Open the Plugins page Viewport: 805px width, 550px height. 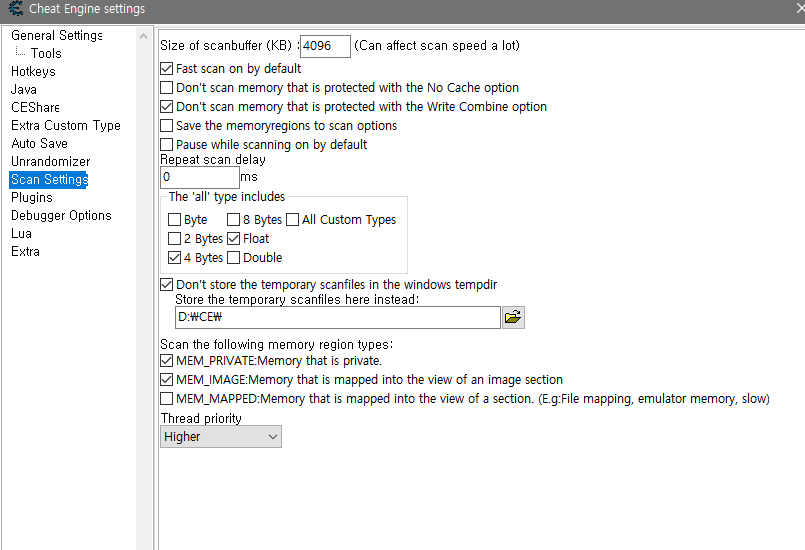(32, 198)
